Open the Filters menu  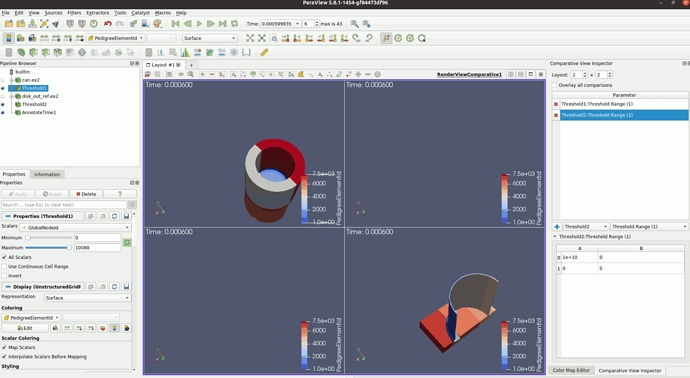tap(74, 13)
